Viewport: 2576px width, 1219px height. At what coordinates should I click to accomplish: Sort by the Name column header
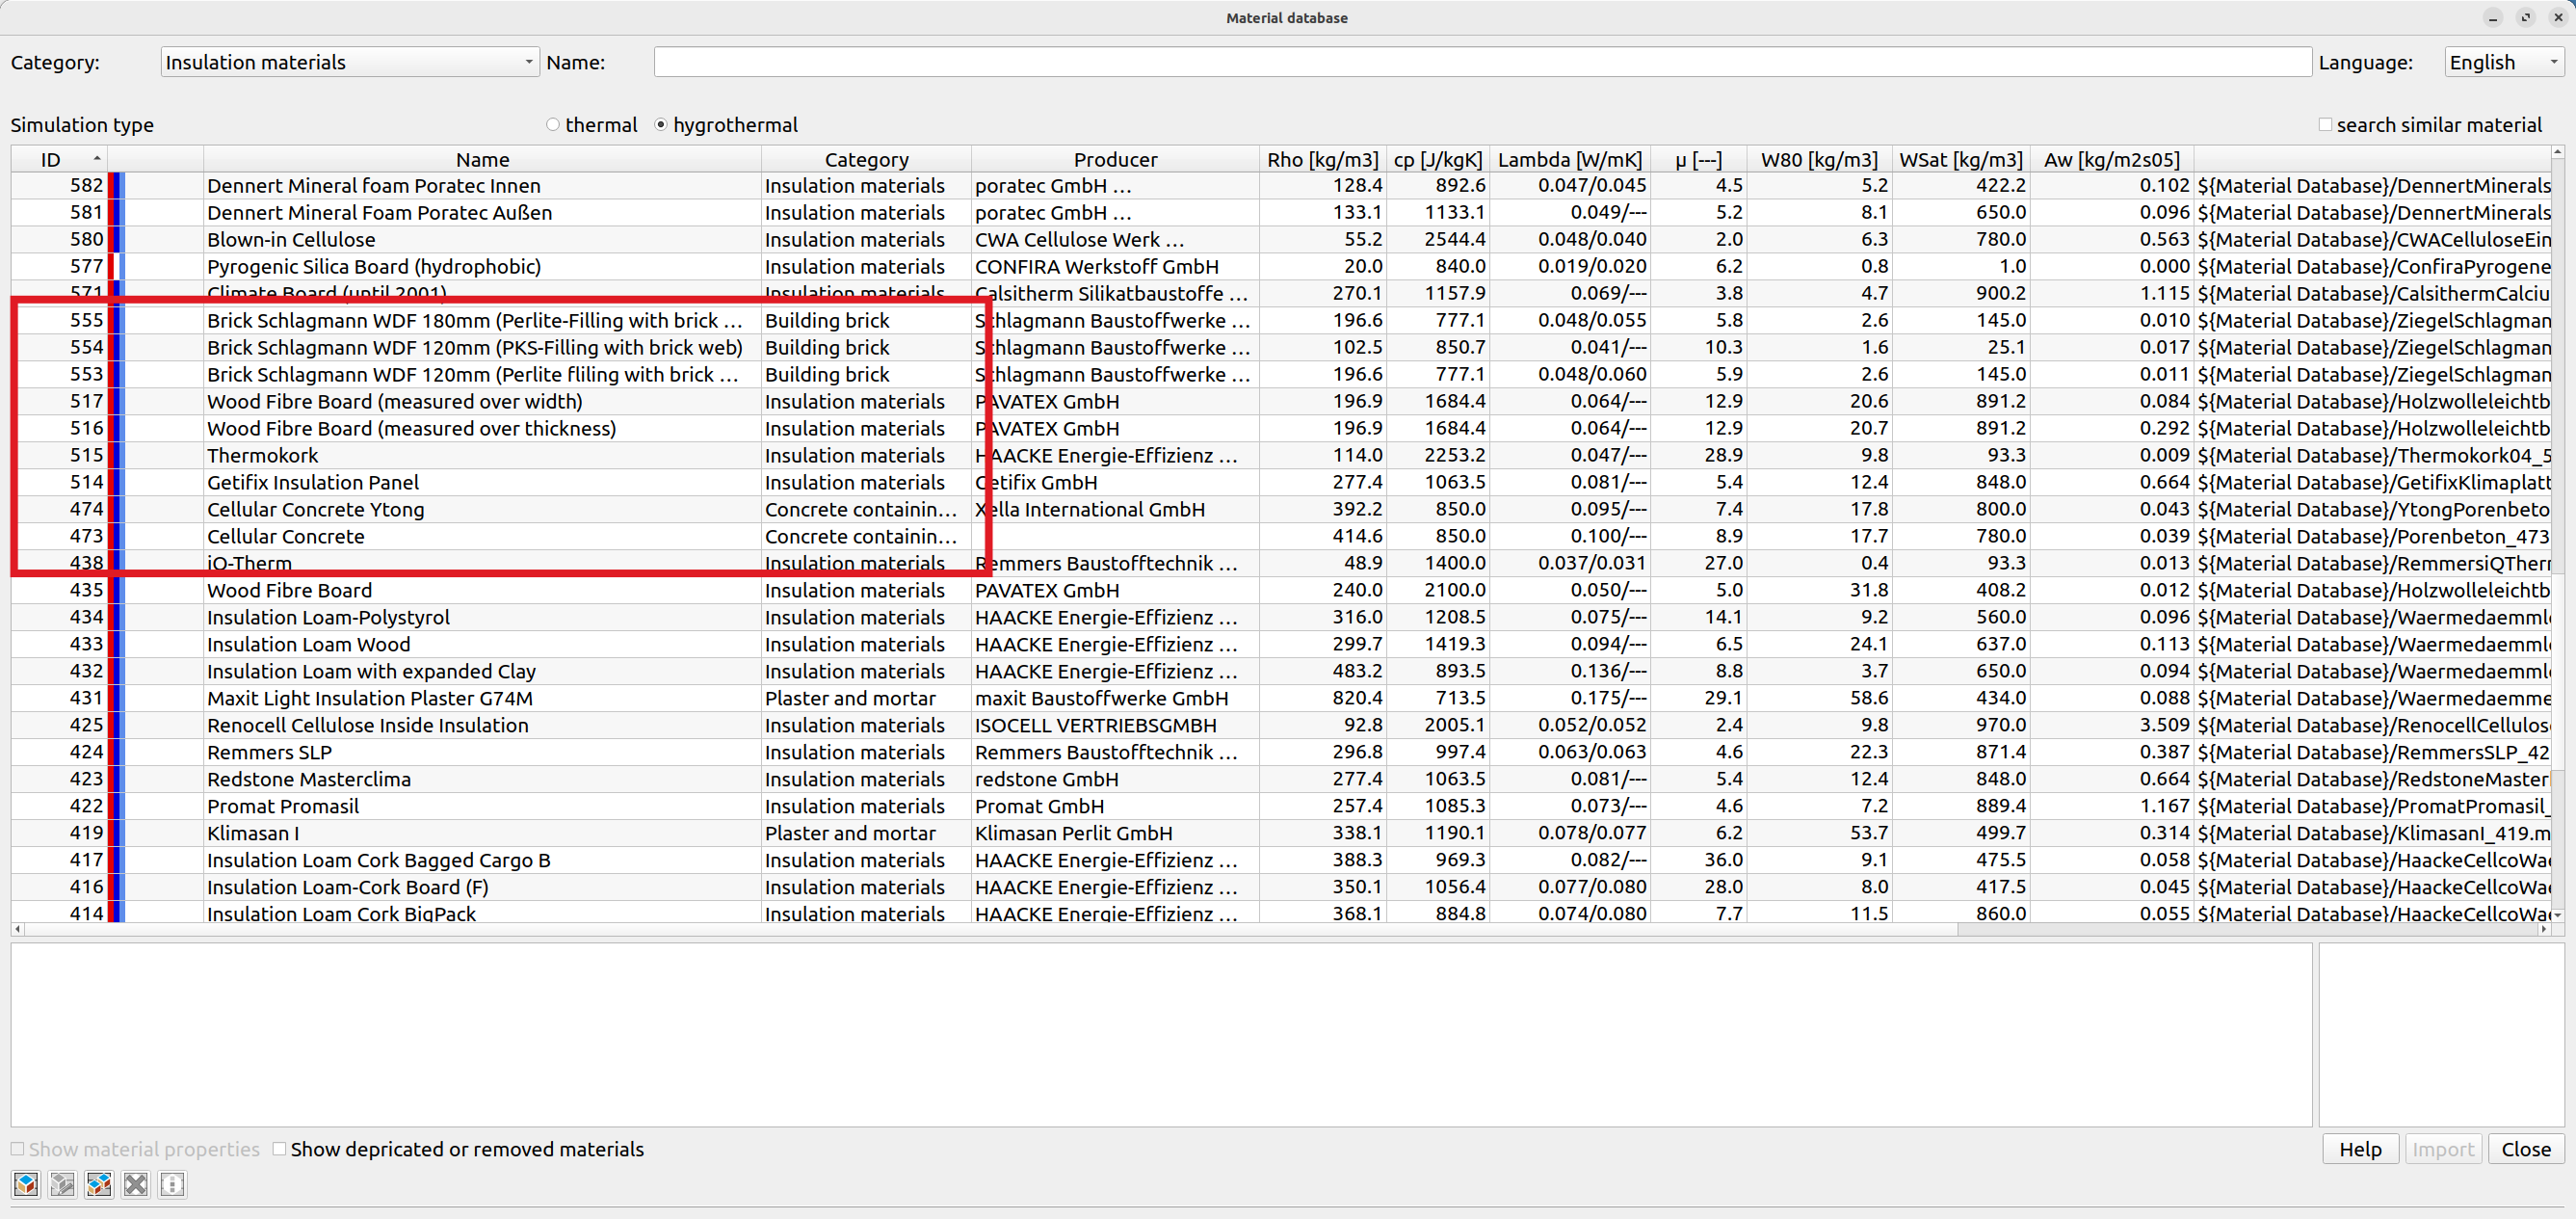pyautogui.click(x=482, y=159)
